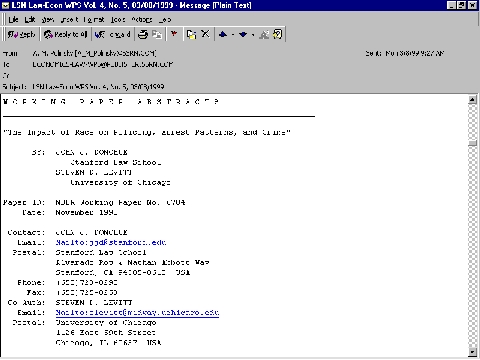Delete the message using the X icon
Screen dimensions: 480x360
[x=205, y=34]
